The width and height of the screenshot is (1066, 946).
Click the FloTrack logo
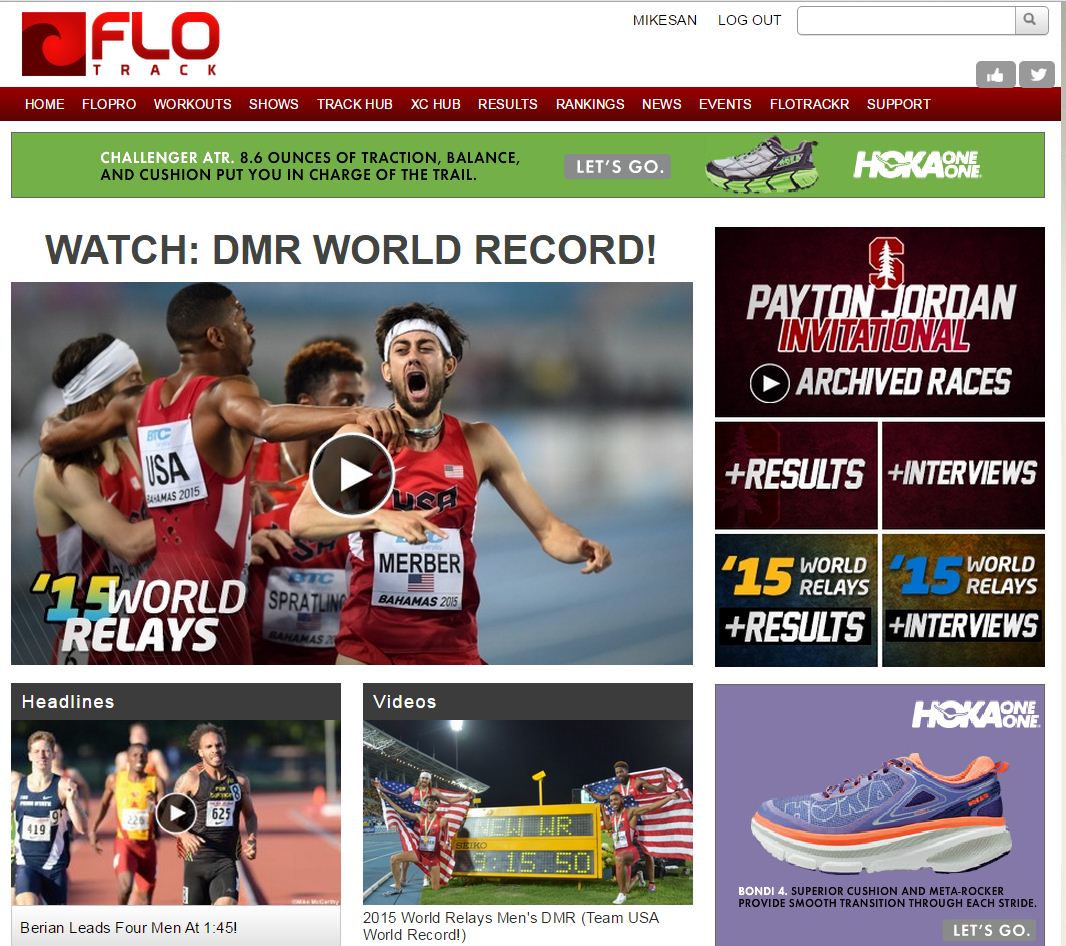[120, 44]
